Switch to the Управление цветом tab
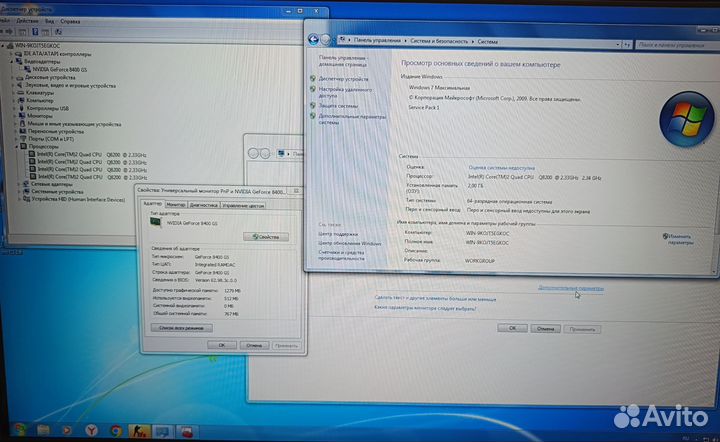This screenshot has height=442, width=720. [242, 204]
